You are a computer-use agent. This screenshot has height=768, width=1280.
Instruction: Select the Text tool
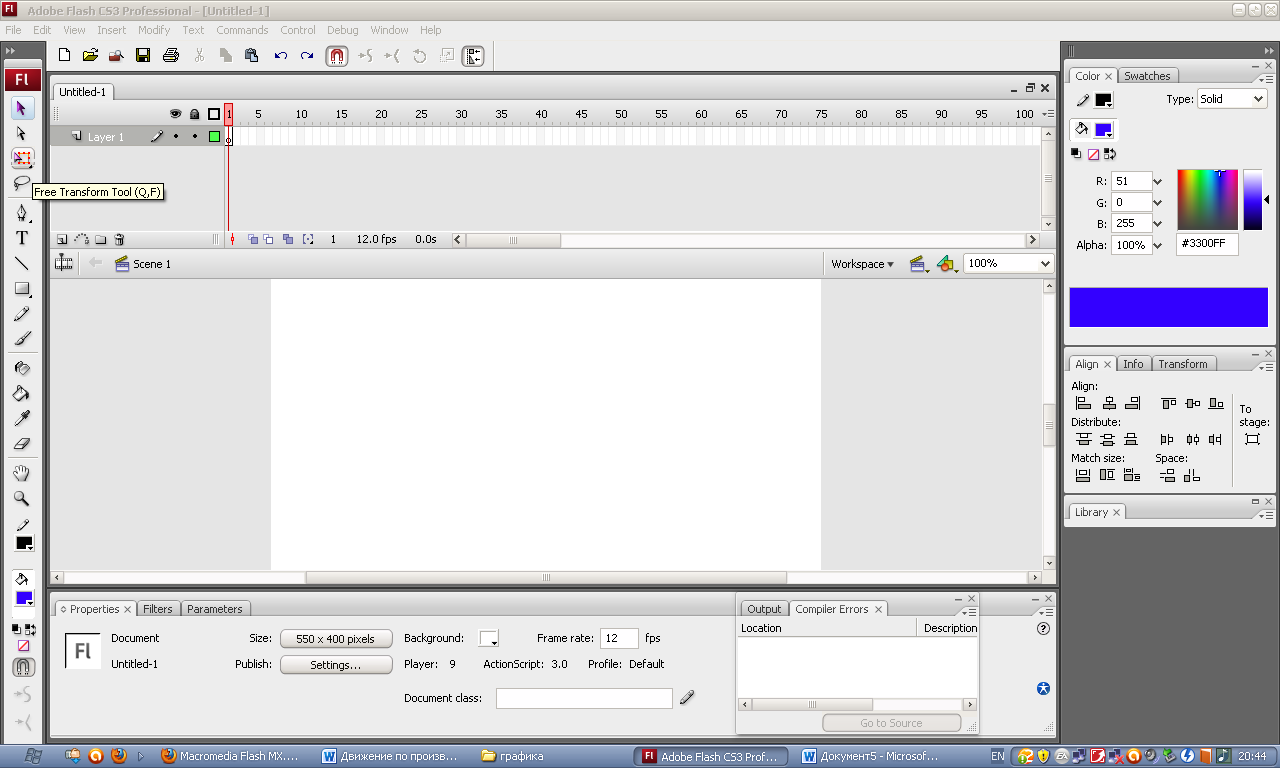22,238
